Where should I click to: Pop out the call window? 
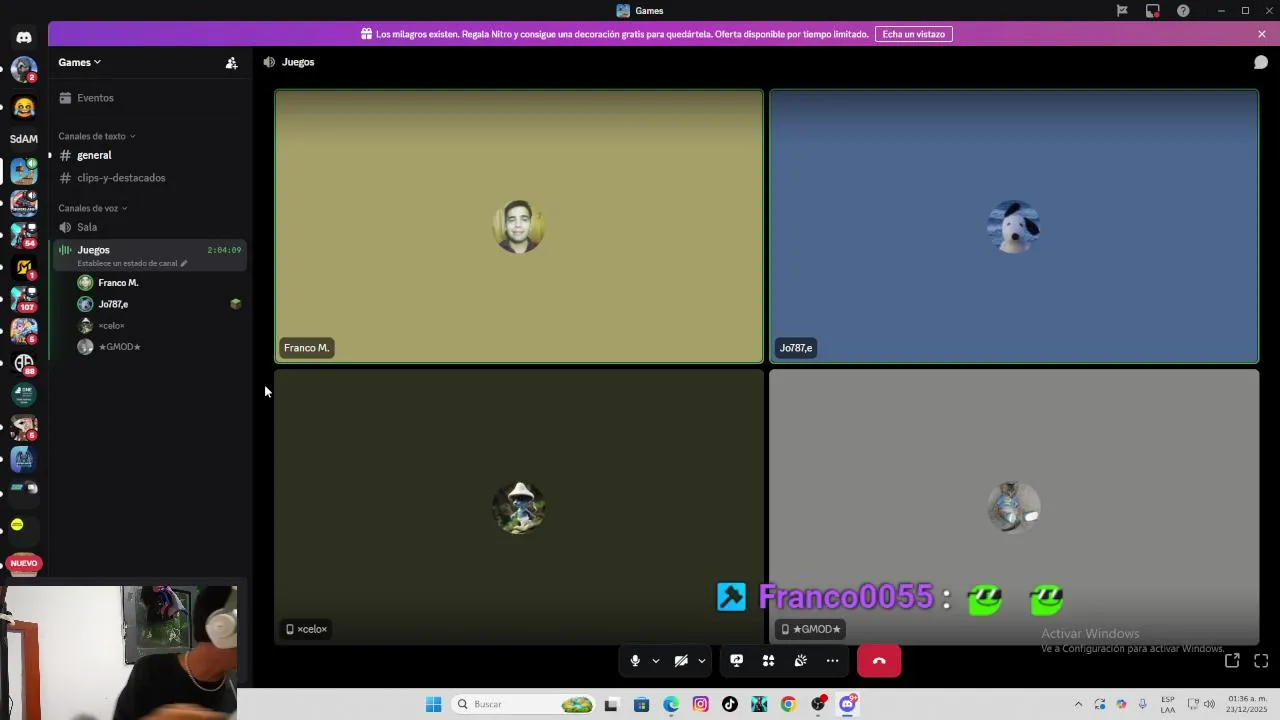click(1232, 661)
